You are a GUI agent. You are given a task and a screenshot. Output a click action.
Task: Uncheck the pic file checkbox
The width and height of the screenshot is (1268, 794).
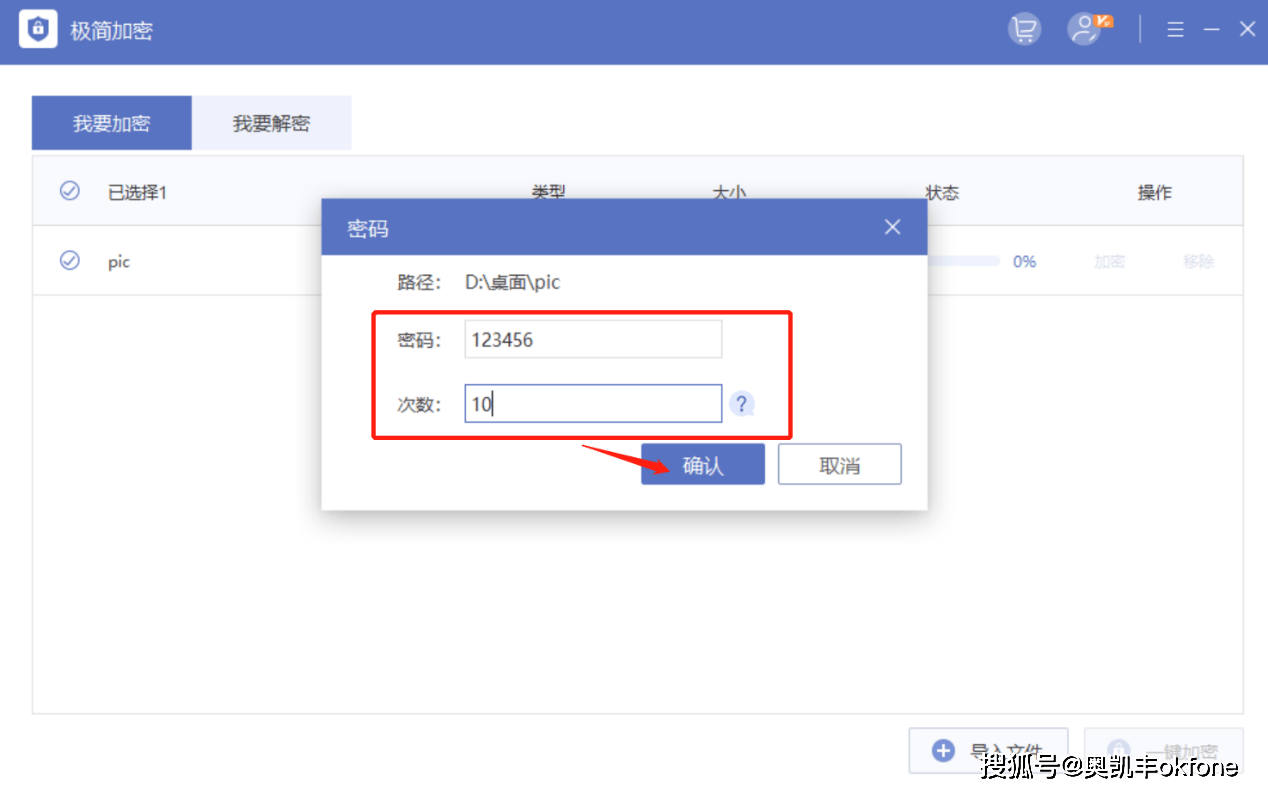70,261
